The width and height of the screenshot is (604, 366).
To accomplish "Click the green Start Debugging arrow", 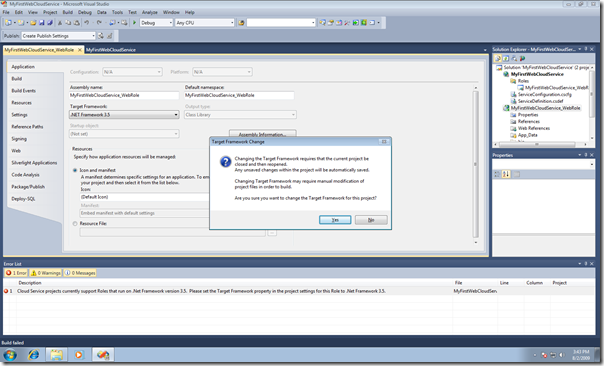I will [134, 23].
